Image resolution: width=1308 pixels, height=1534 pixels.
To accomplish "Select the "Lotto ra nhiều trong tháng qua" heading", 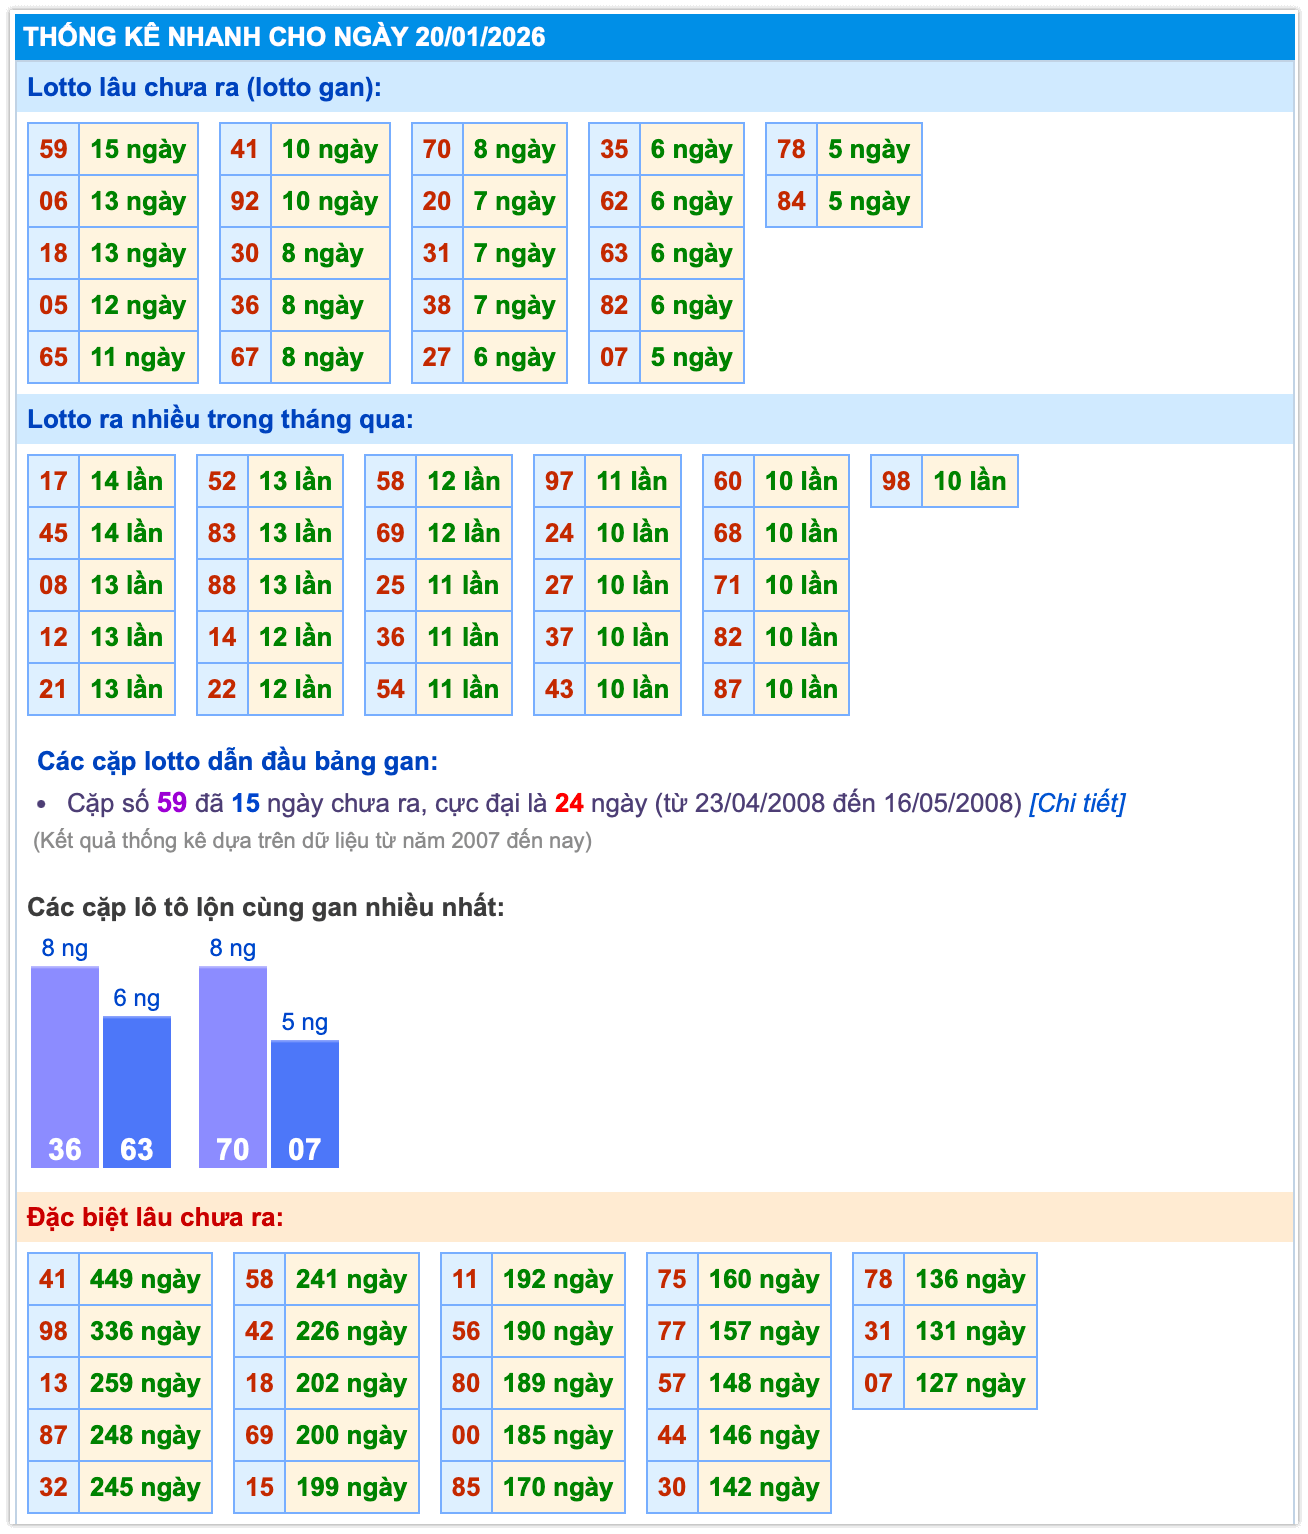I will click(220, 419).
